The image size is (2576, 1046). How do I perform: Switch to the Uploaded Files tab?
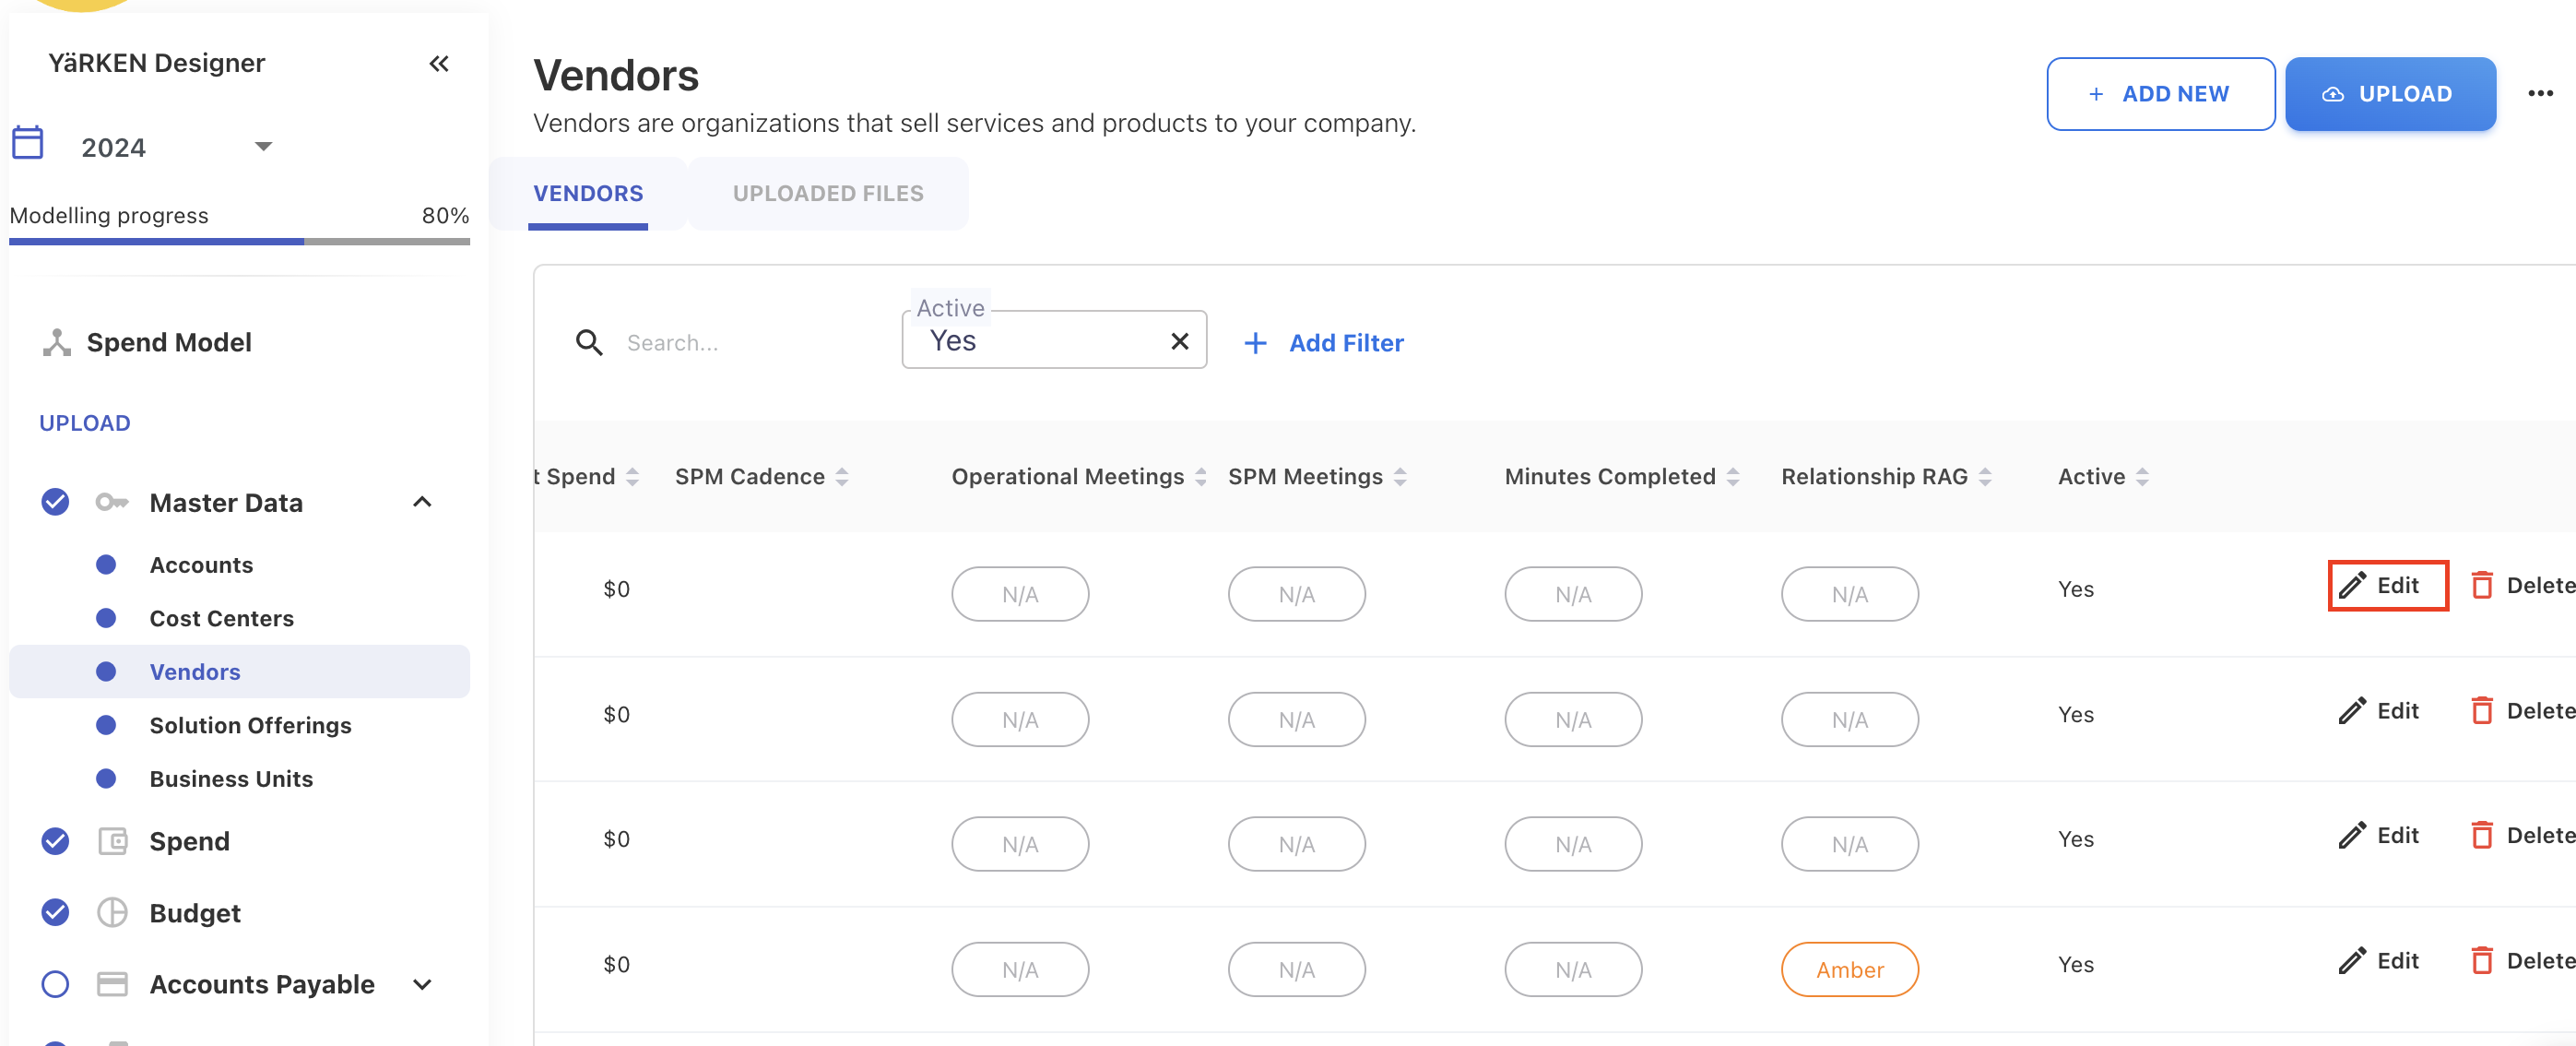click(827, 193)
